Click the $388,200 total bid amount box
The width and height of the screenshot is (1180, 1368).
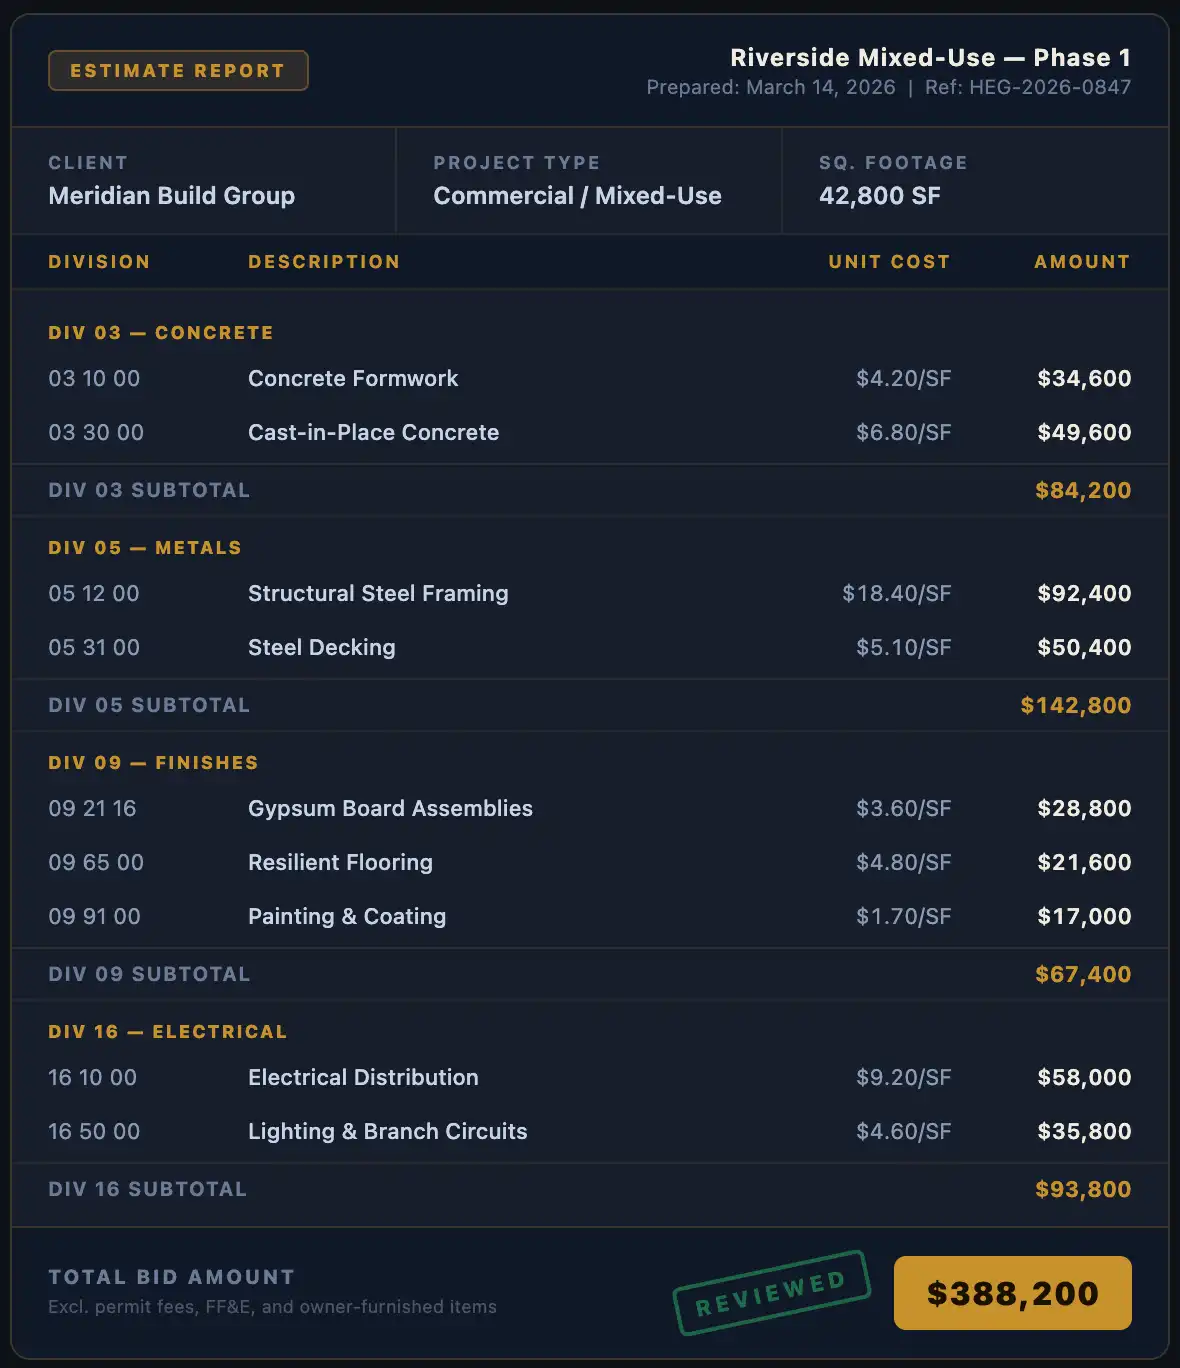click(1012, 1293)
